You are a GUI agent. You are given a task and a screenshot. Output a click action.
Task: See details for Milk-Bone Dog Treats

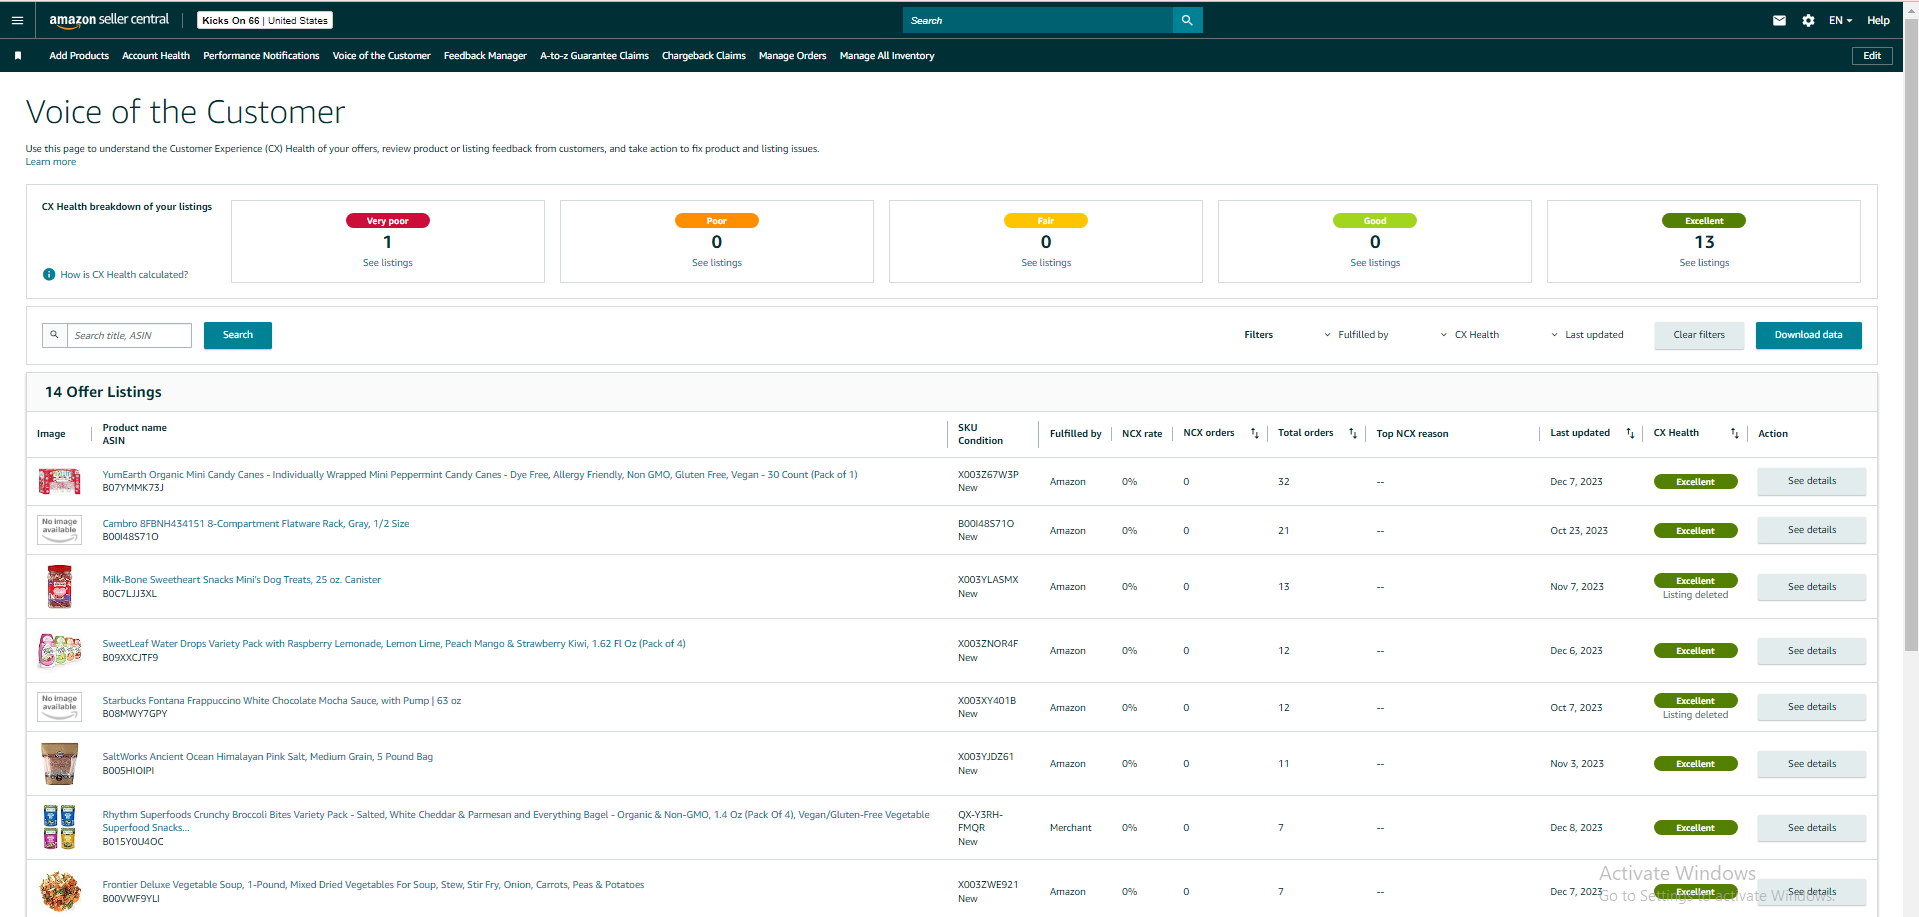pos(1812,587)
